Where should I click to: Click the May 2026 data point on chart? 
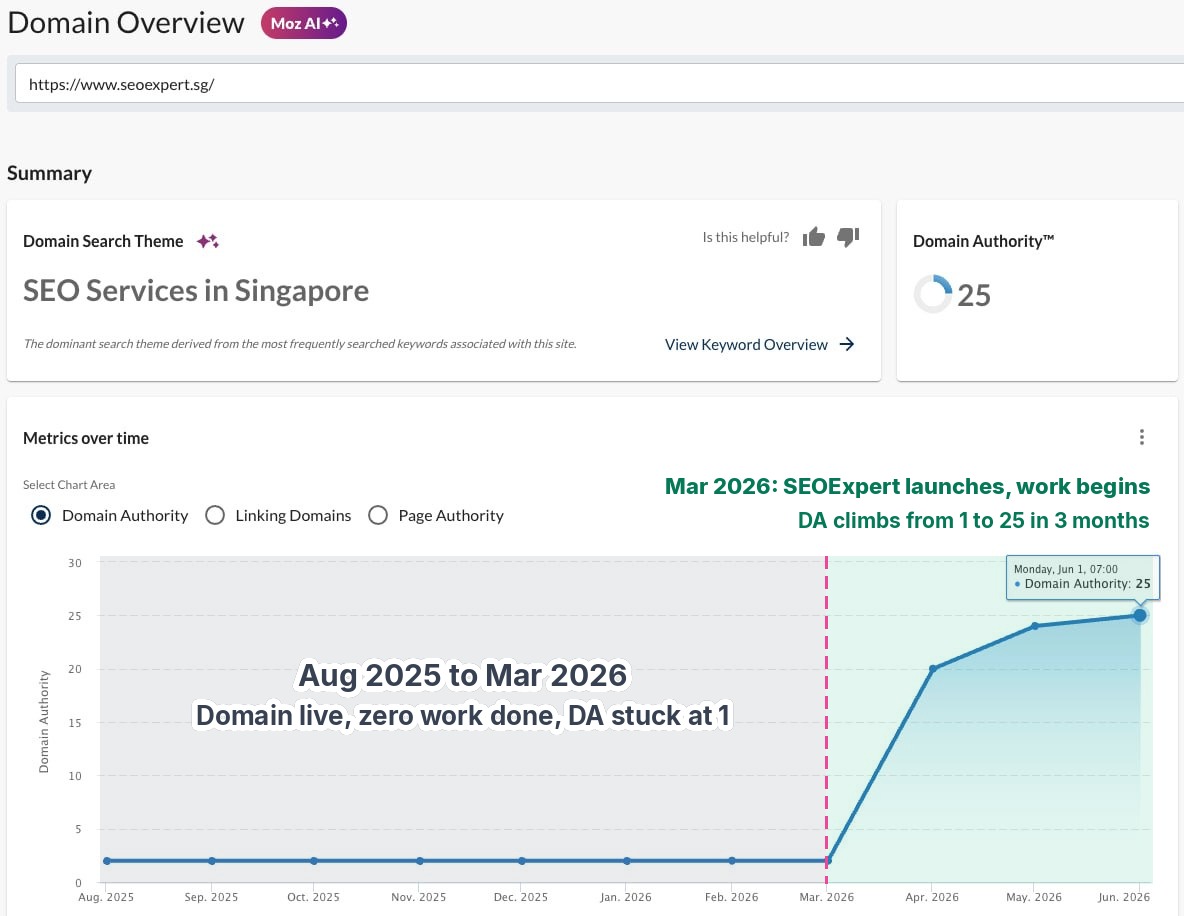1034,626
